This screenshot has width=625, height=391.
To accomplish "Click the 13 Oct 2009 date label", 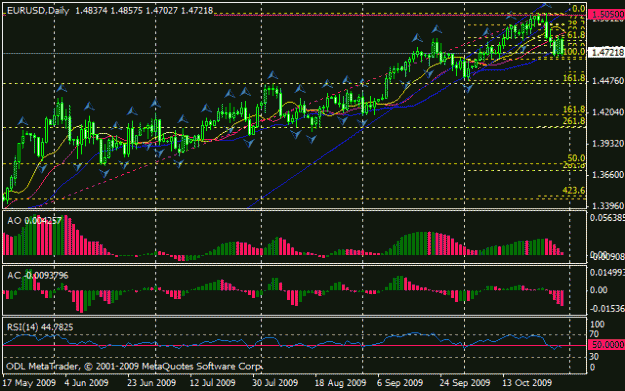I will 527,383.
